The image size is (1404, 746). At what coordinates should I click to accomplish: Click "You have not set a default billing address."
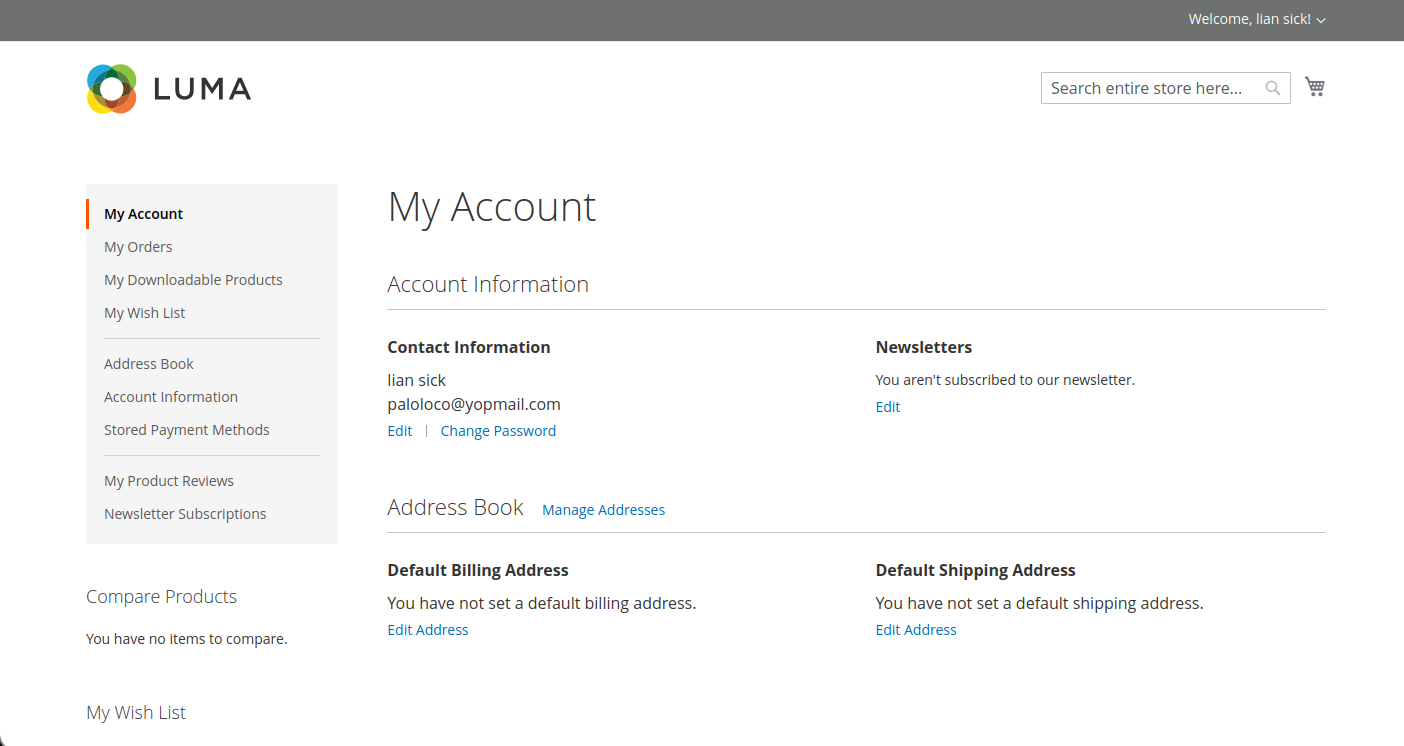[542, 604]
